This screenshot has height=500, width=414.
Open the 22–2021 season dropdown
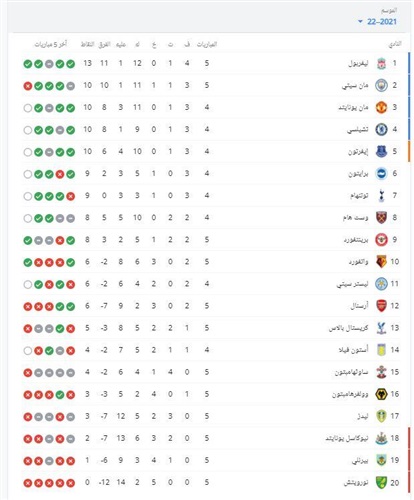tap(378, 22)
